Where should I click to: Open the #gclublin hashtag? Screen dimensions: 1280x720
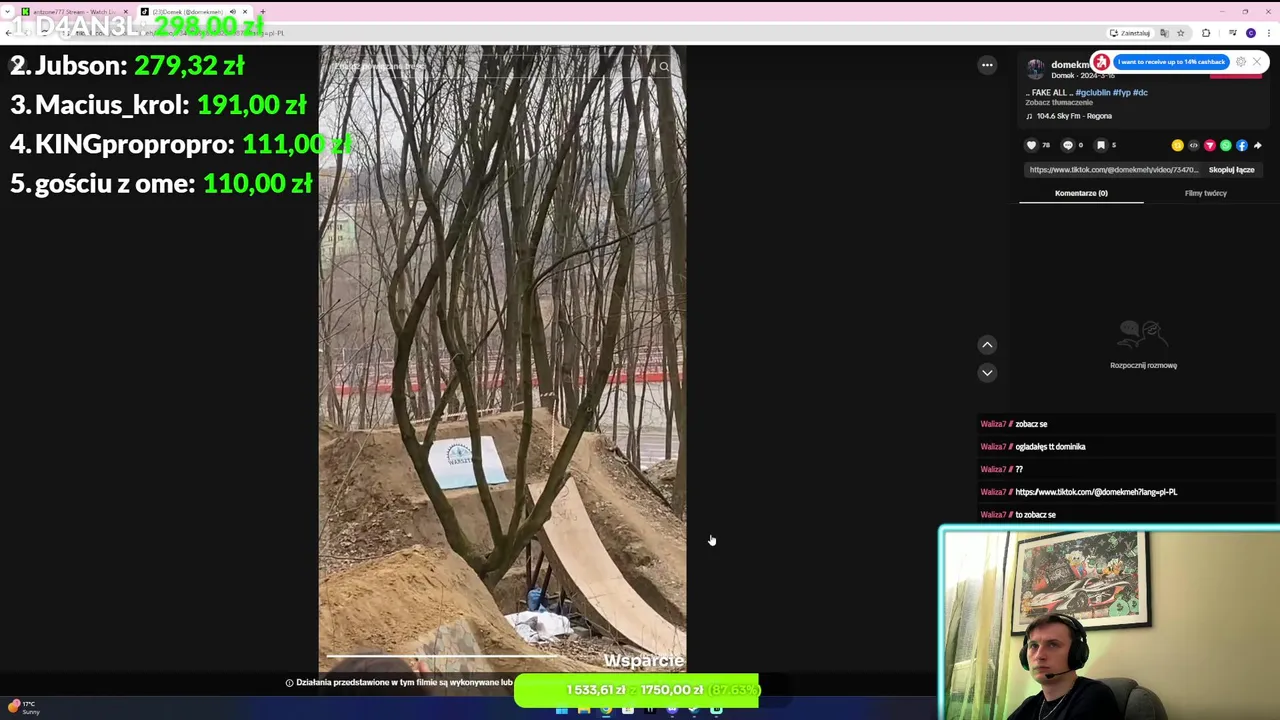click(1093, 92)
